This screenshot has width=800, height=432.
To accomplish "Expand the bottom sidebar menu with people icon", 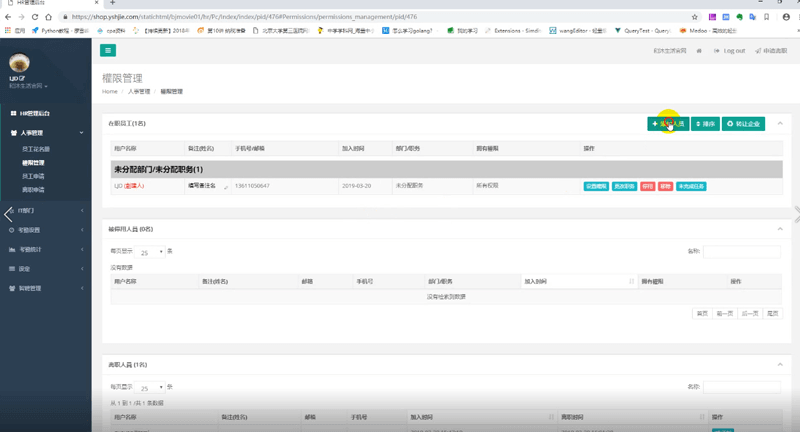I will click(x=45, y=288).
